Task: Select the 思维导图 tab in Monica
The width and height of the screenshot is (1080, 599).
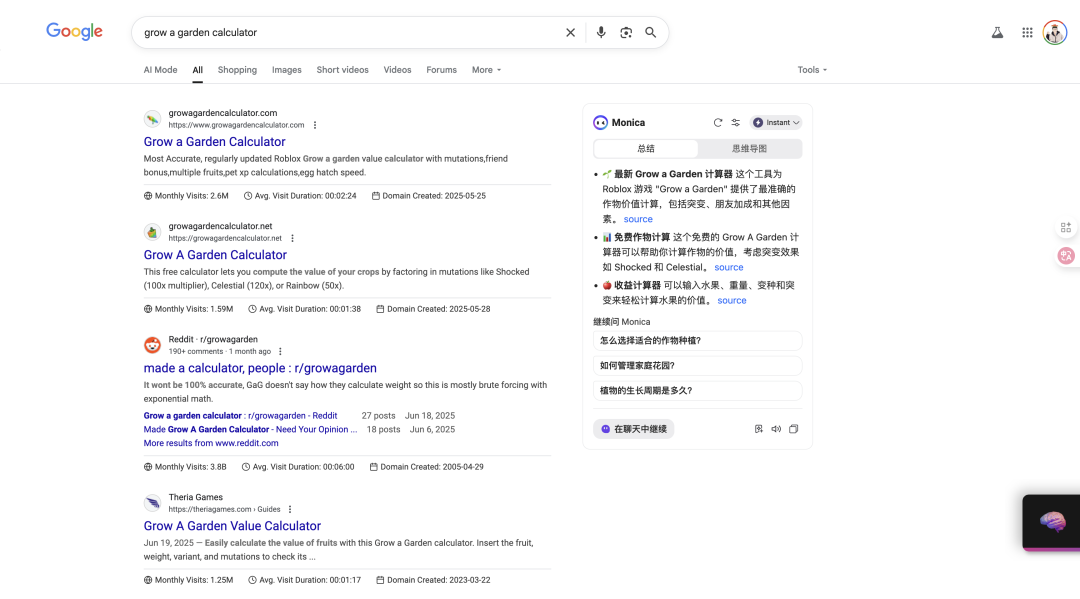Action: 749,149
